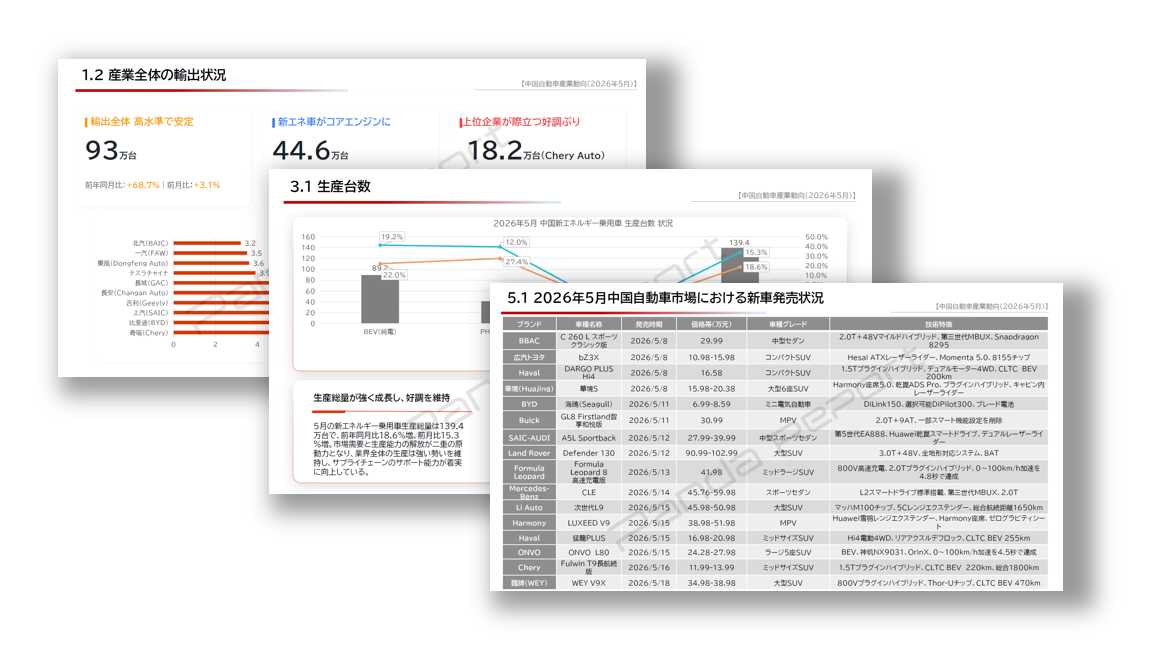Click the Land Rover brand cell
Viewport: 1159px width, 658px height.
(x=529, y=453)
